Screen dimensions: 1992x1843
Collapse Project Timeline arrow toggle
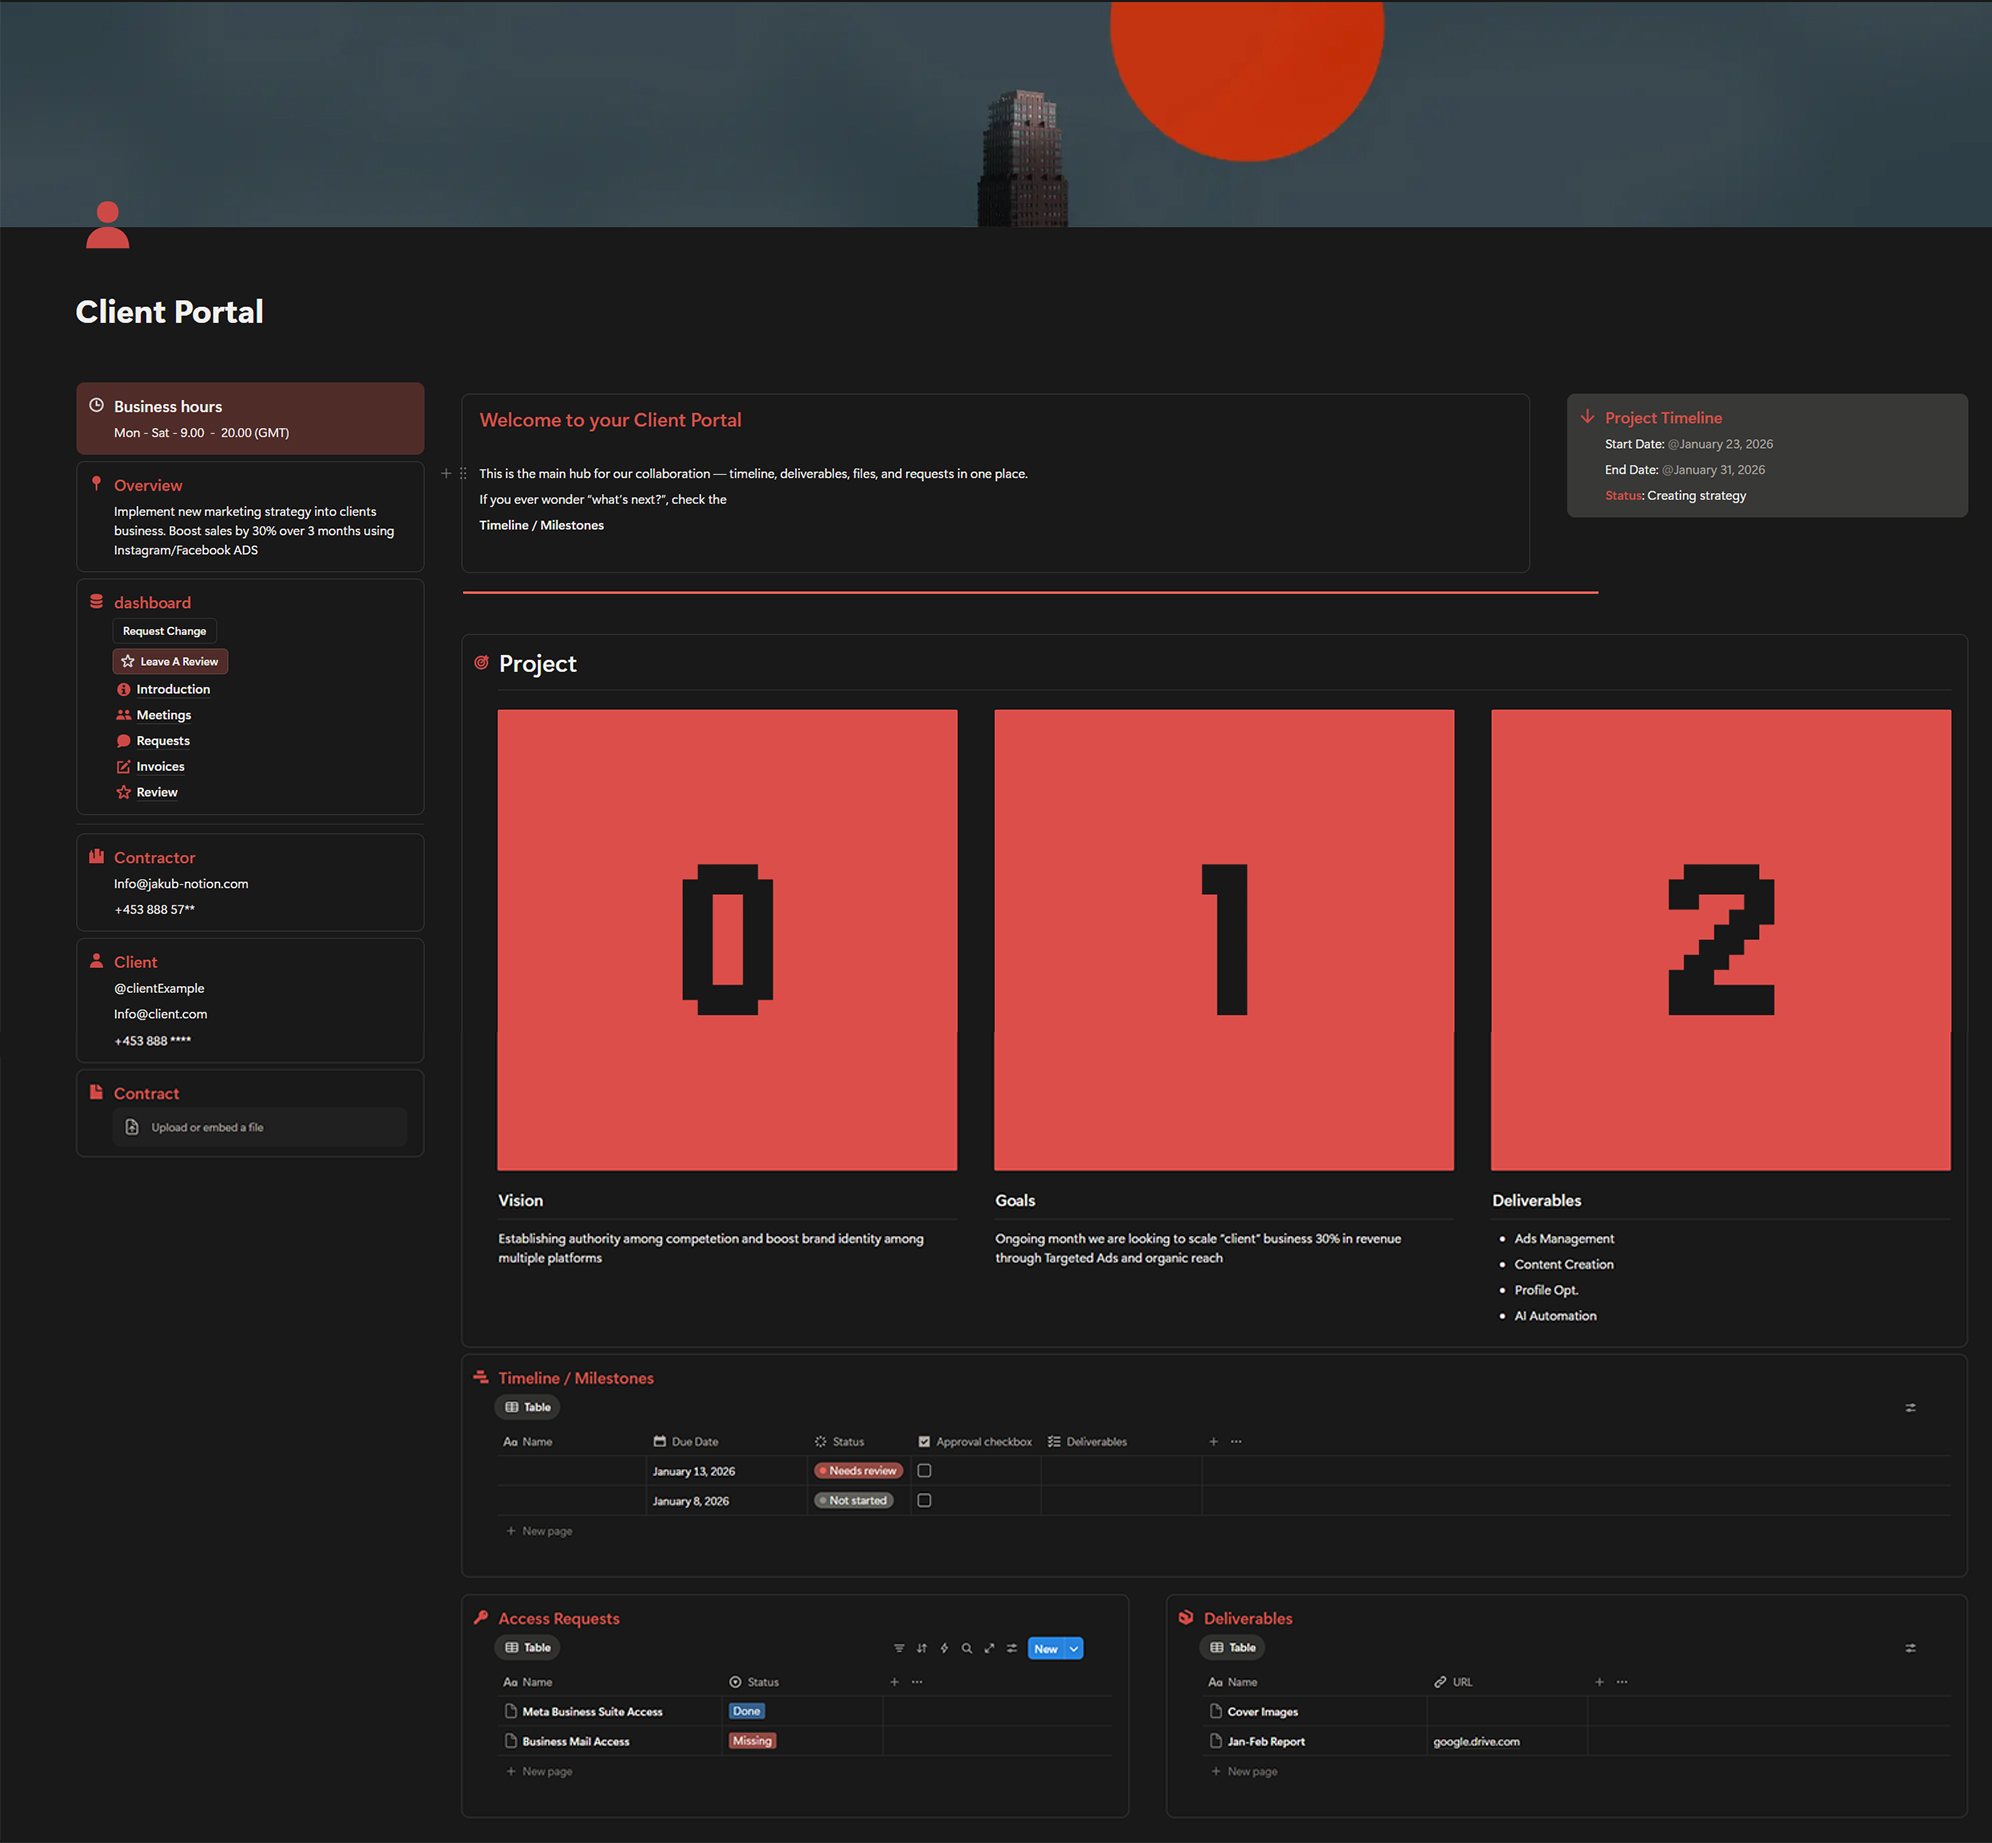pos(1587,417)
